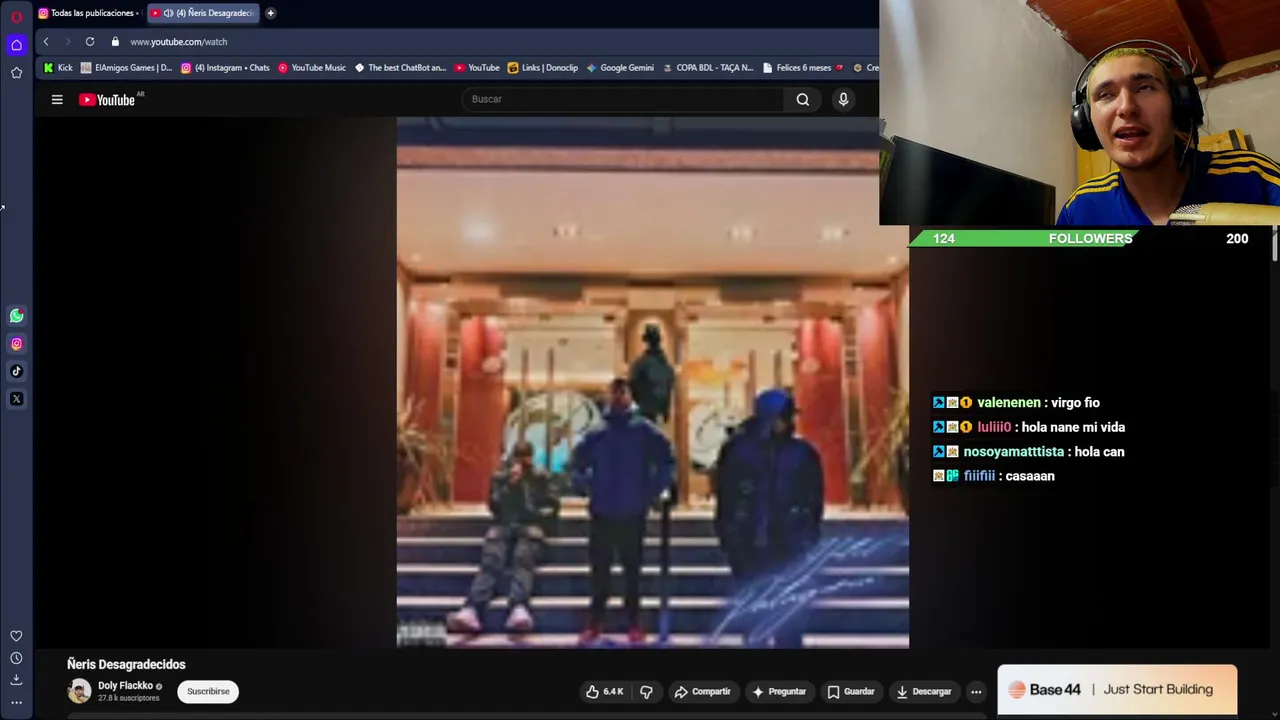Click the Preguntar ask button
The width and height of the screenshot is (1280, 720).
pyautogui.click(x=779, y=692)
